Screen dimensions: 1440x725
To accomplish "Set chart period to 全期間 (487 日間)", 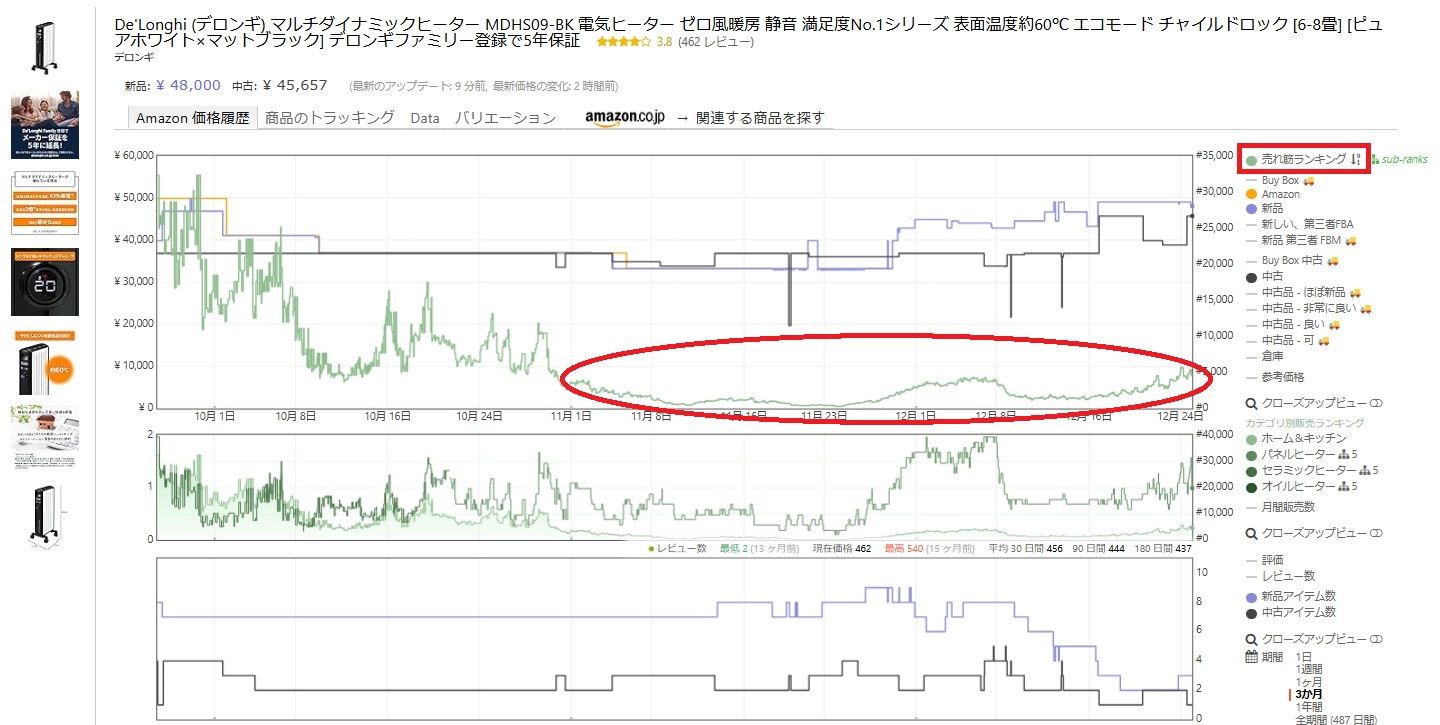I will point(1335,718).
